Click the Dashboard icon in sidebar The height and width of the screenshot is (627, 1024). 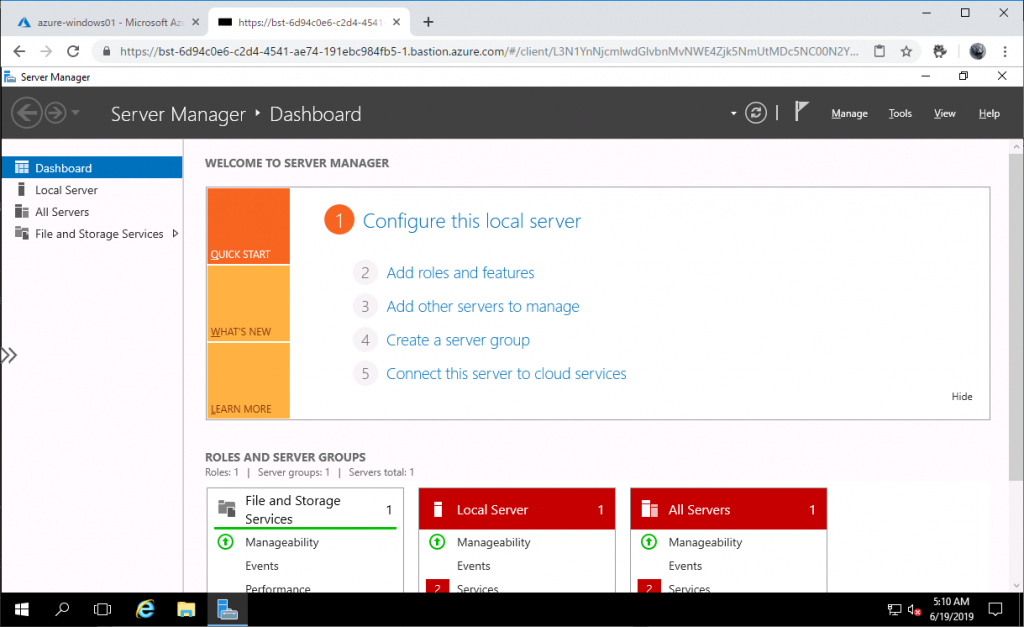pos(22,167)
